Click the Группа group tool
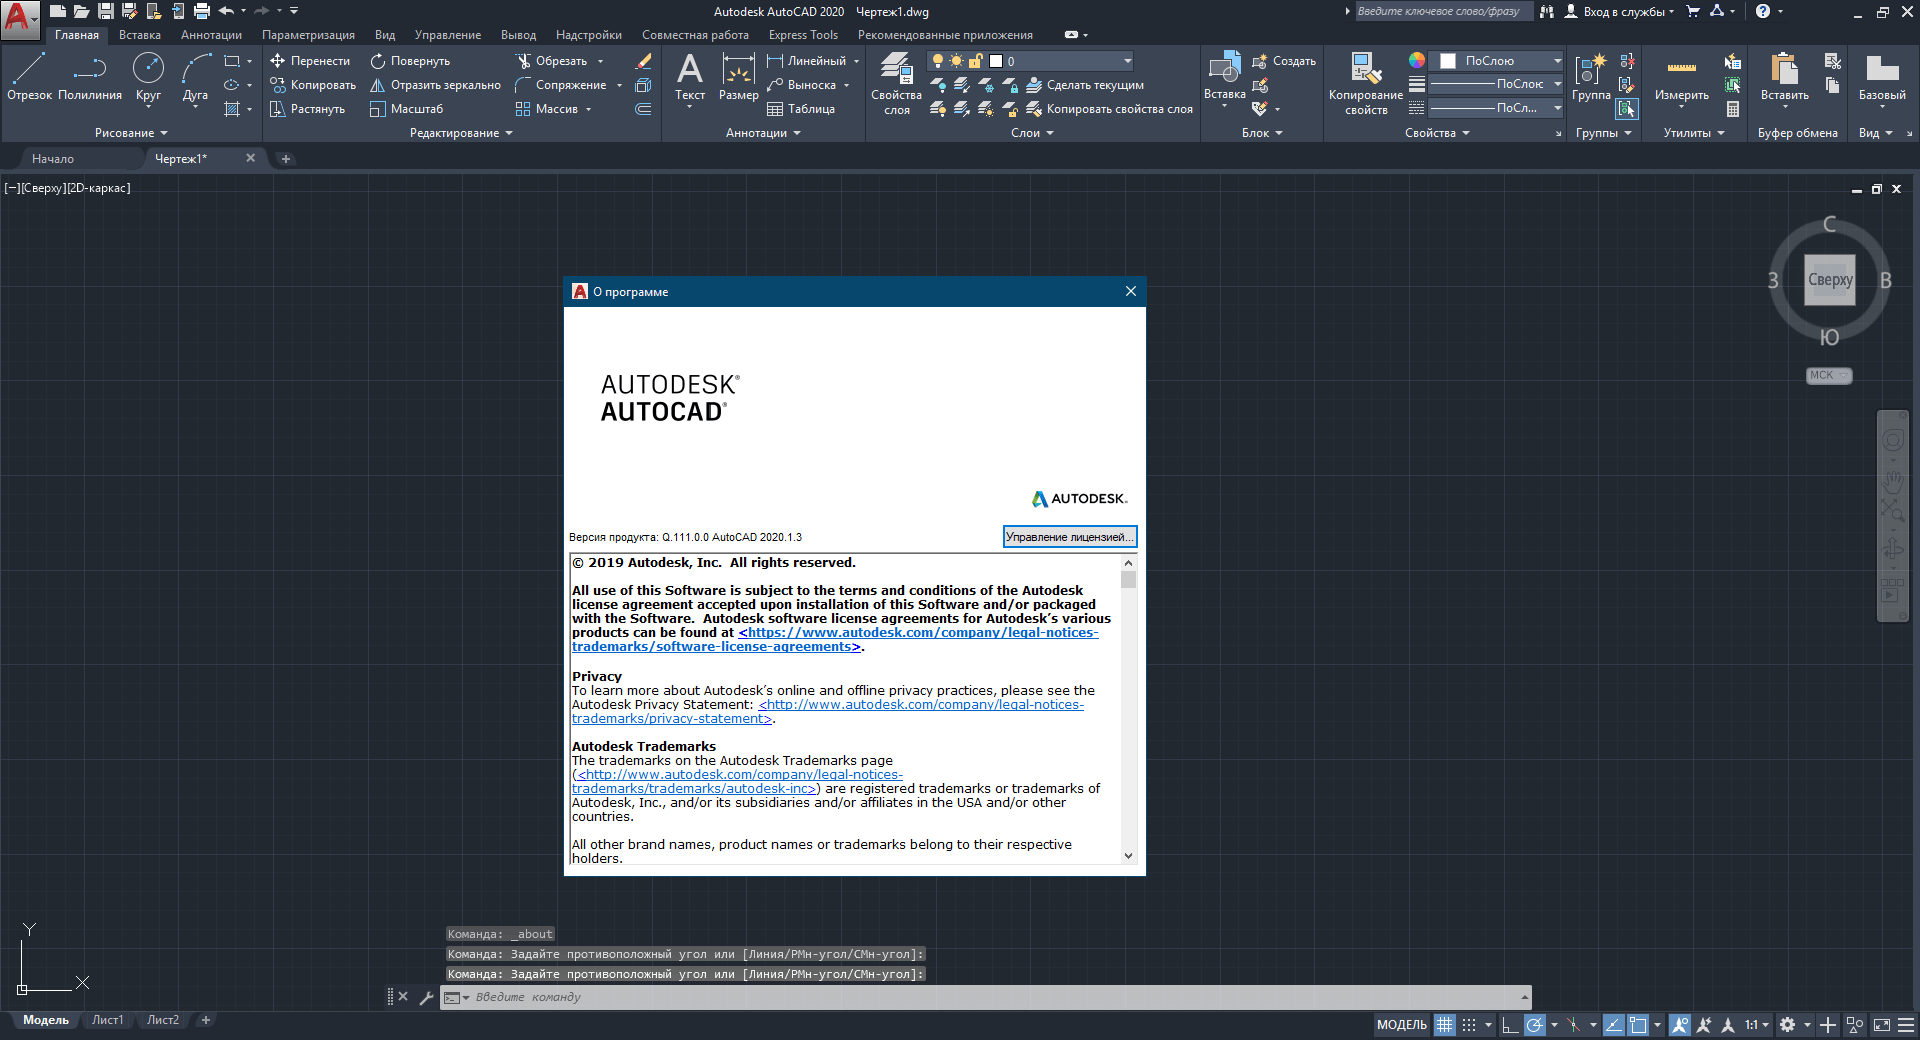The image size is (1920, 1040). (x=1590, y=78)
